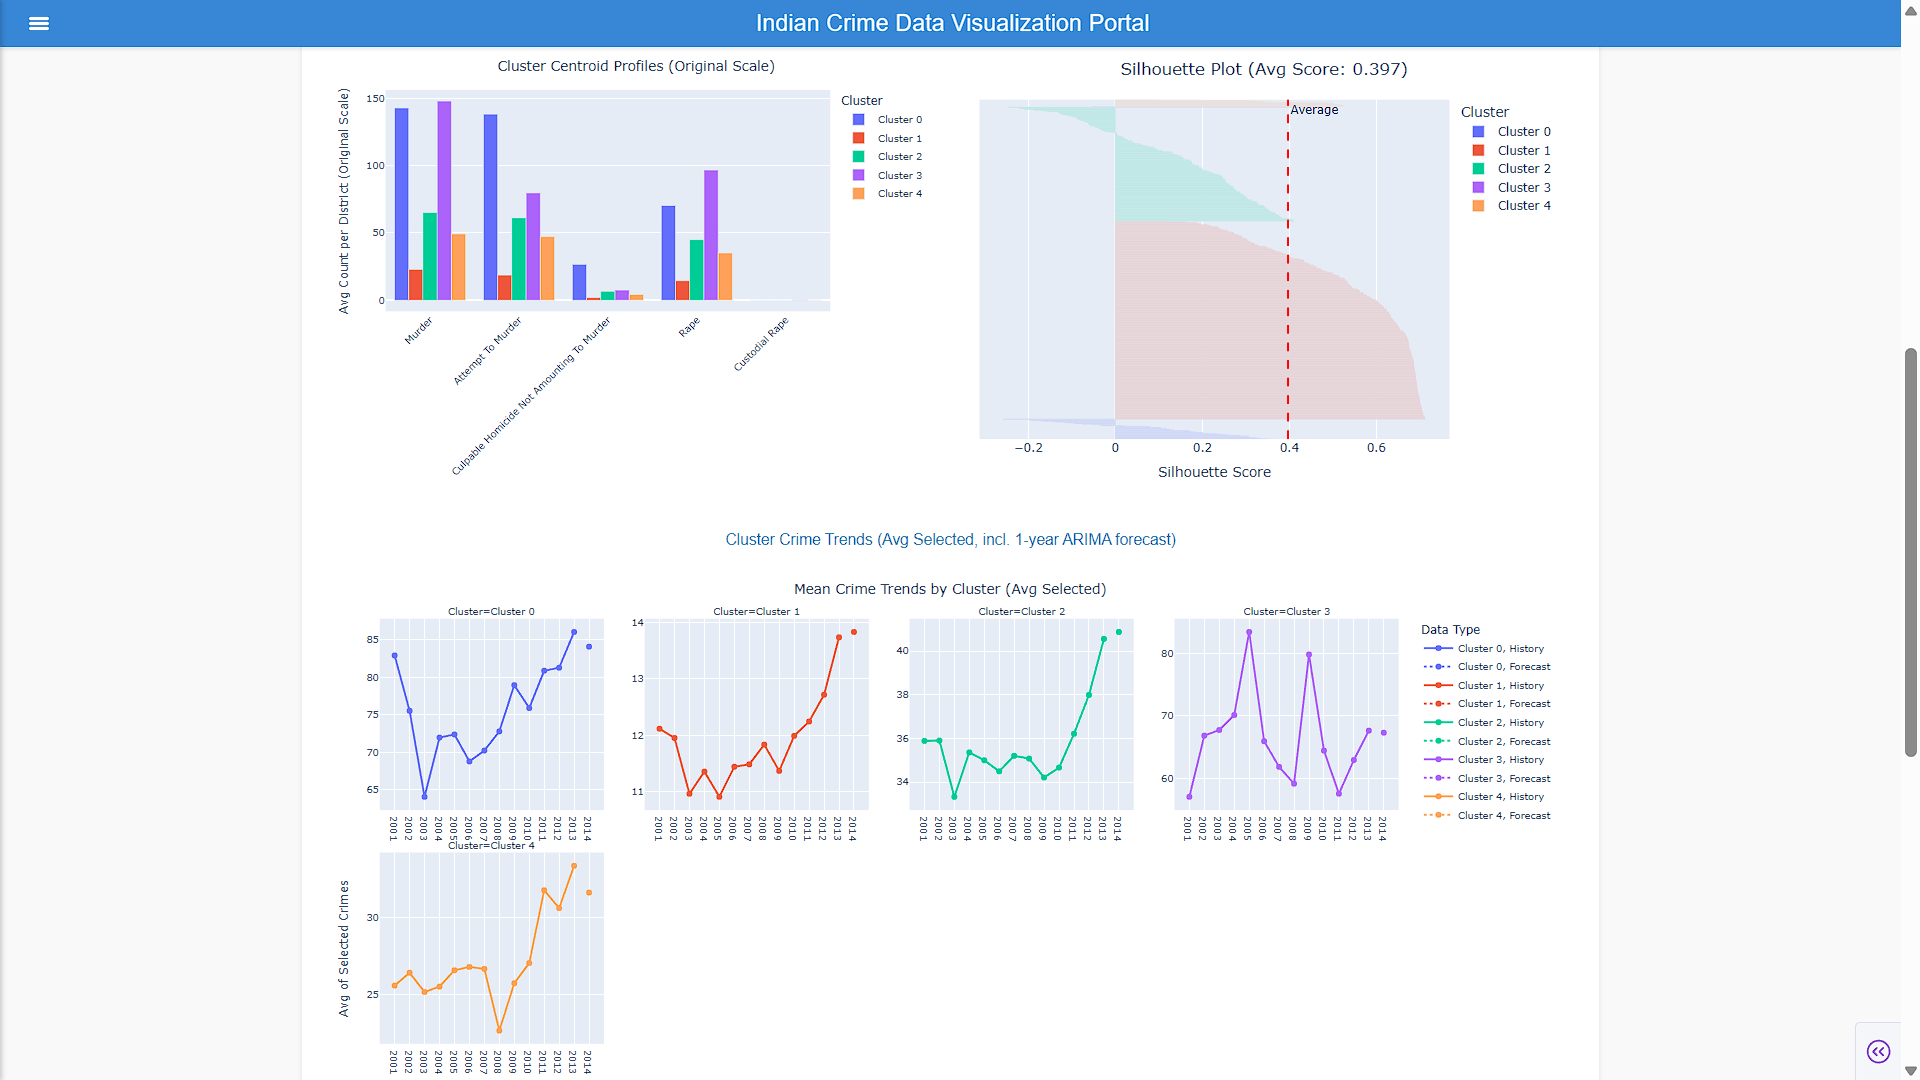Toggle Cluster 0, History trace

pos(1486,649)
